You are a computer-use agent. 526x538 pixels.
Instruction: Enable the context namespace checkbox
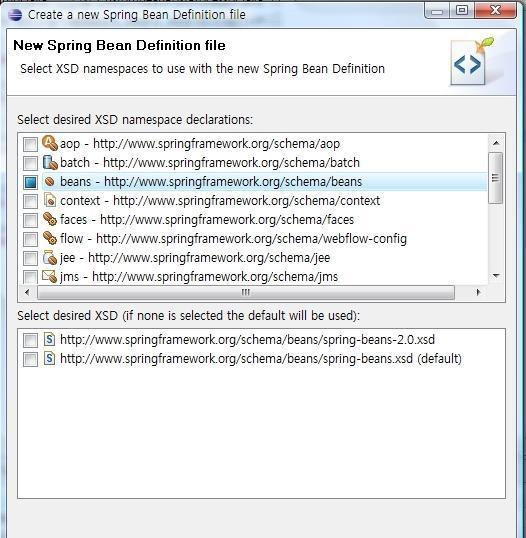pos(30,201)
